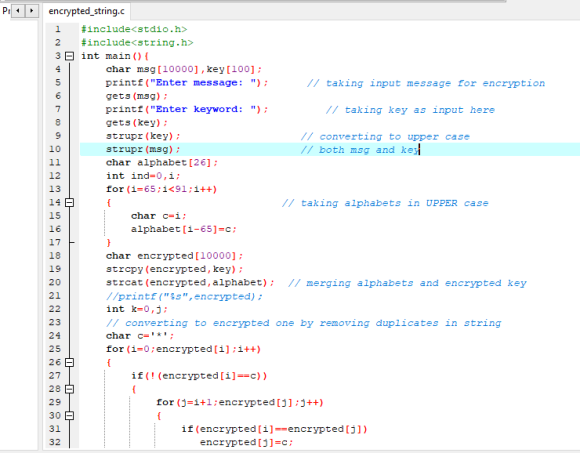Screen dimensions: 580x453
Task: Collapse the for-loop fold on line 14
Action: (x=69, y=203)
